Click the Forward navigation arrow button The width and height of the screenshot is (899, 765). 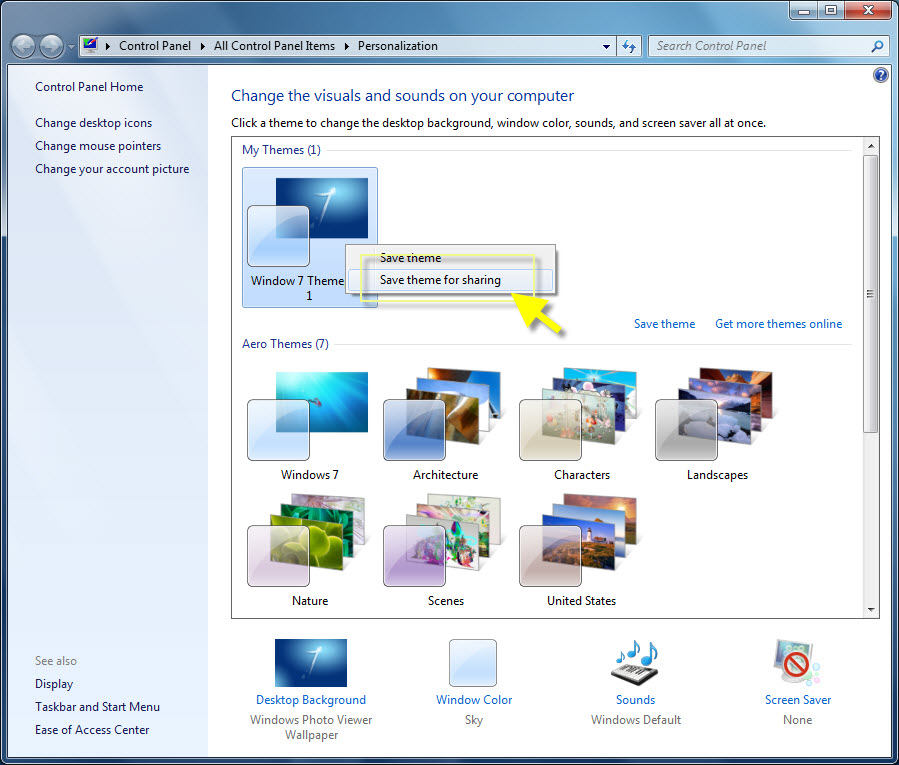pyautogui.click(x=52, y=46)
